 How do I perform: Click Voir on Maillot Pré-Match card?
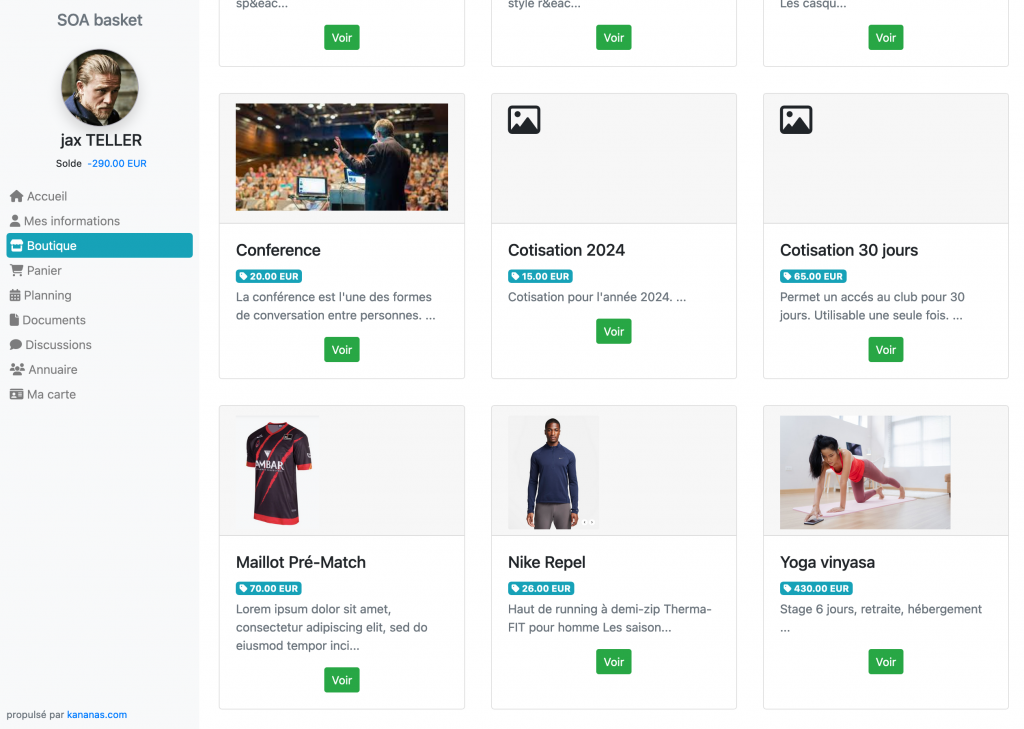click(342, 680)
